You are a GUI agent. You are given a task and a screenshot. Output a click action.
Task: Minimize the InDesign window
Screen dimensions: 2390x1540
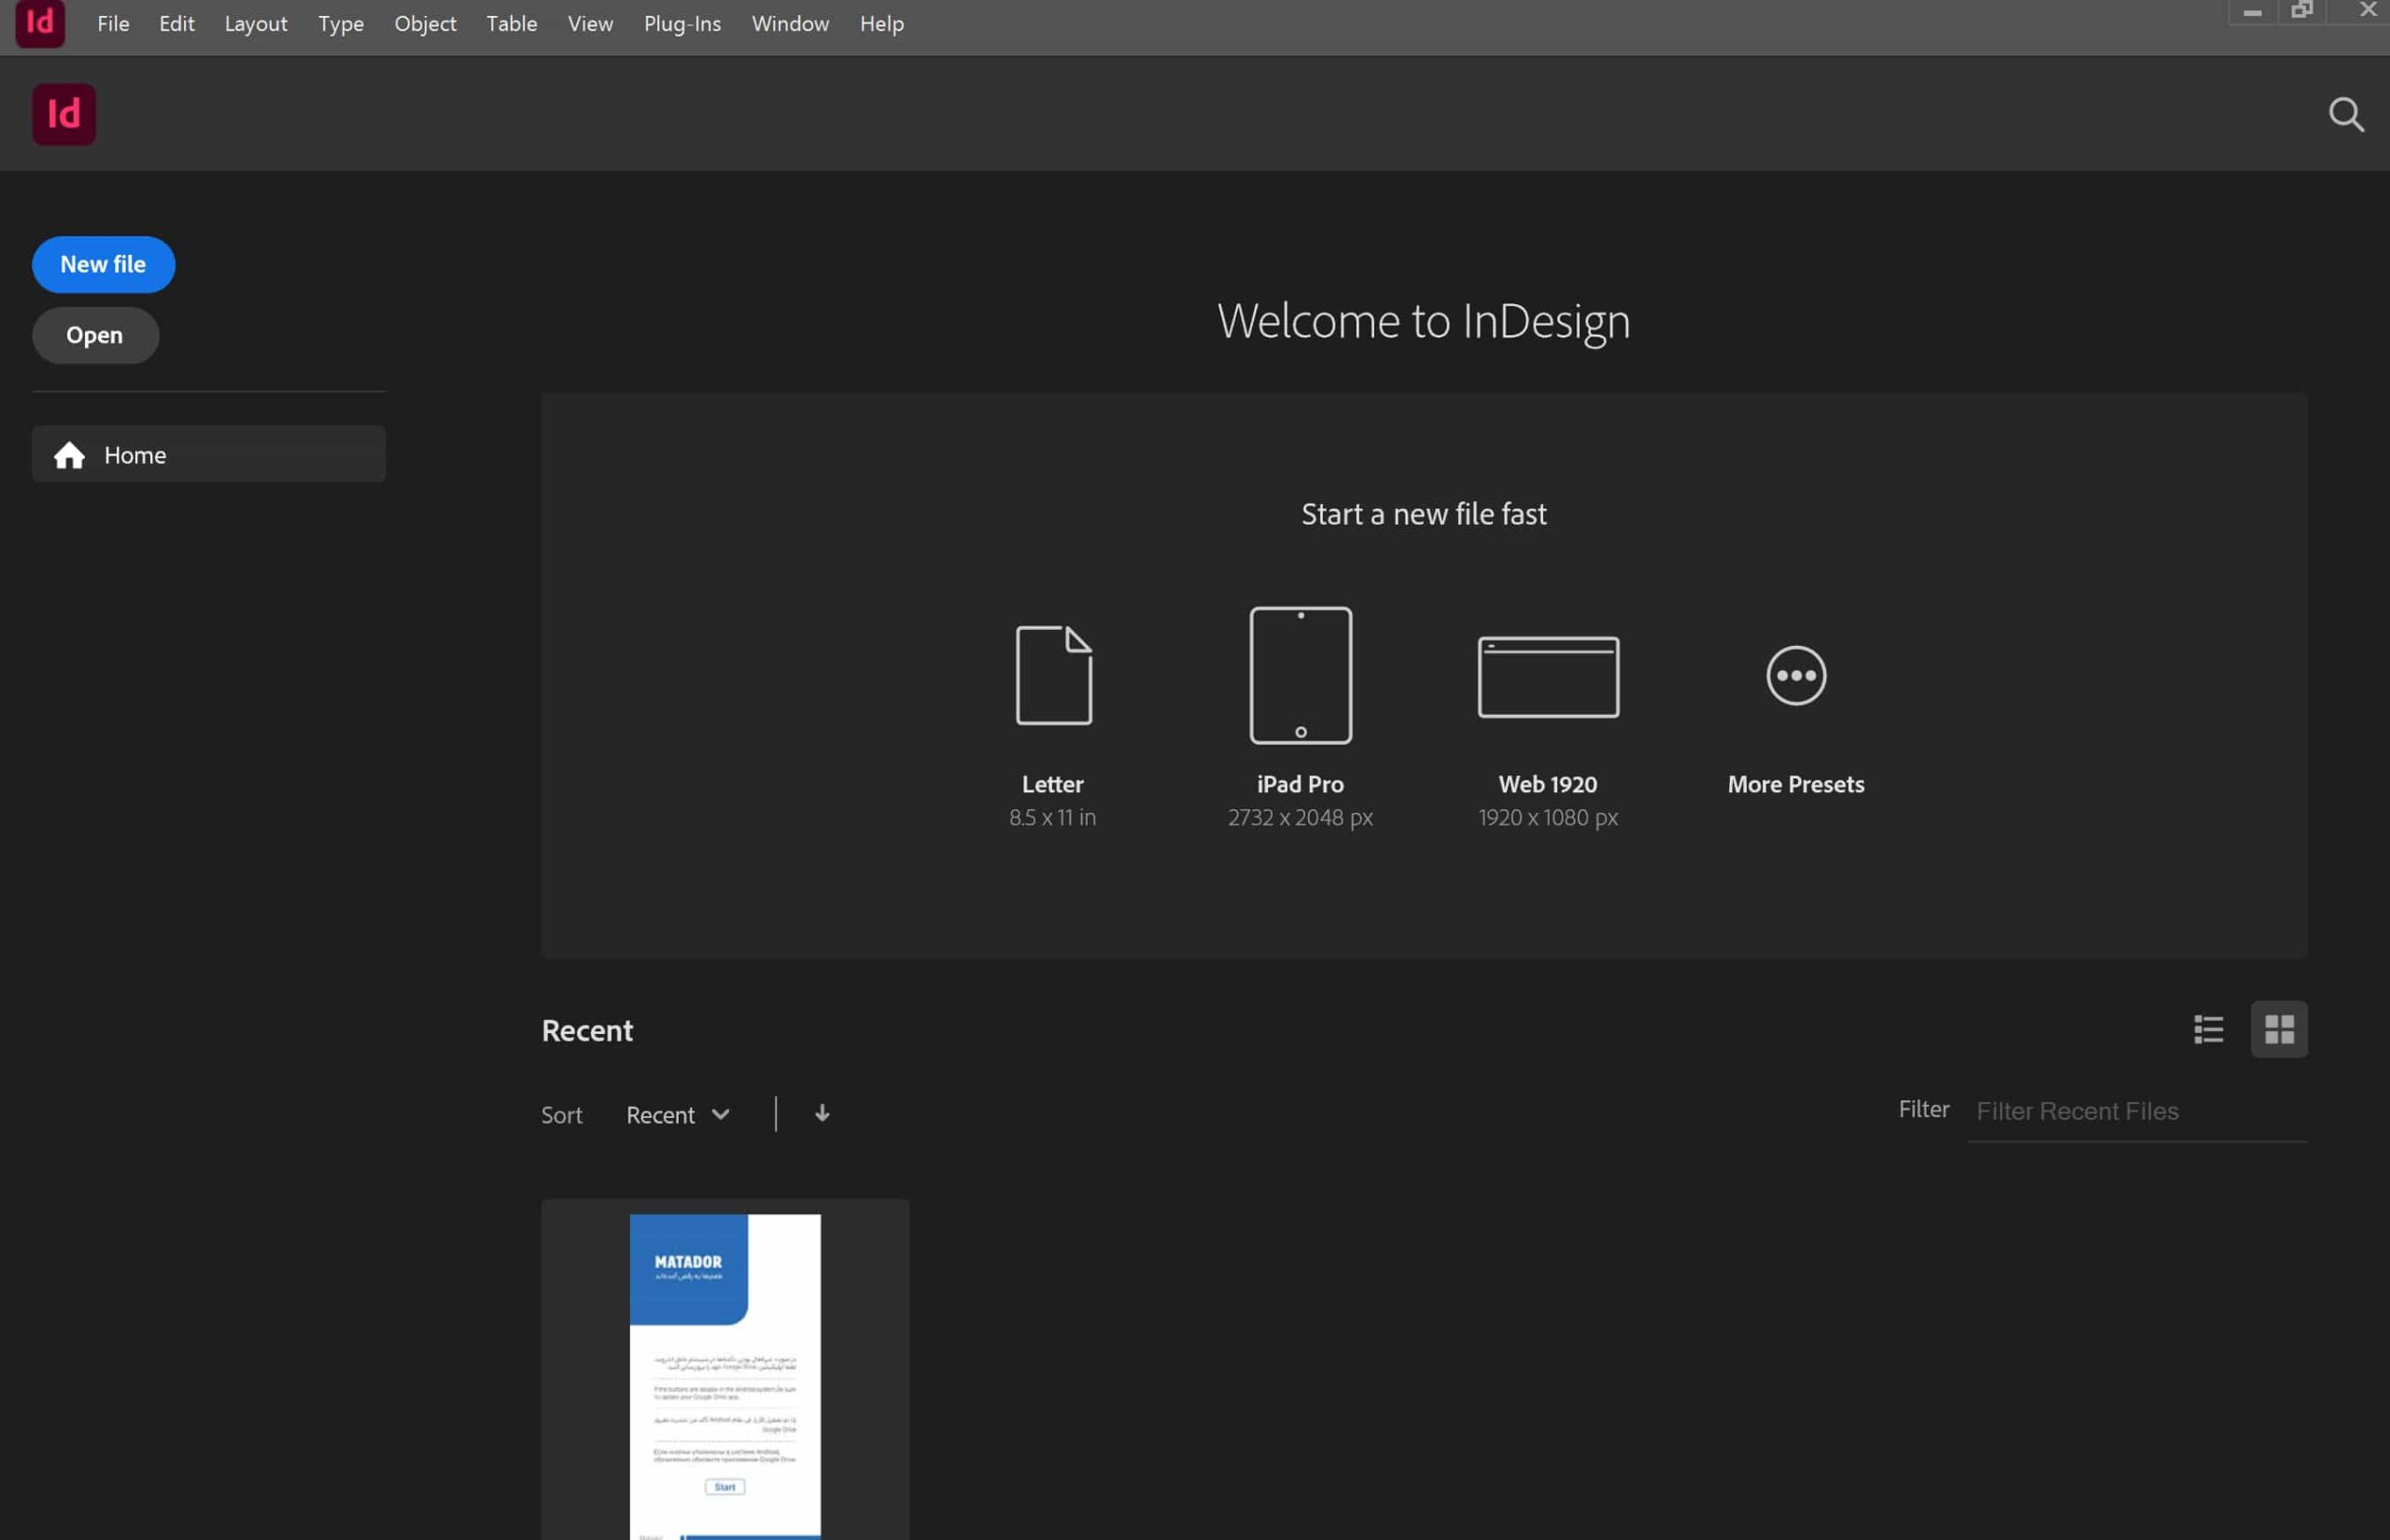[x=2252, y=11]
